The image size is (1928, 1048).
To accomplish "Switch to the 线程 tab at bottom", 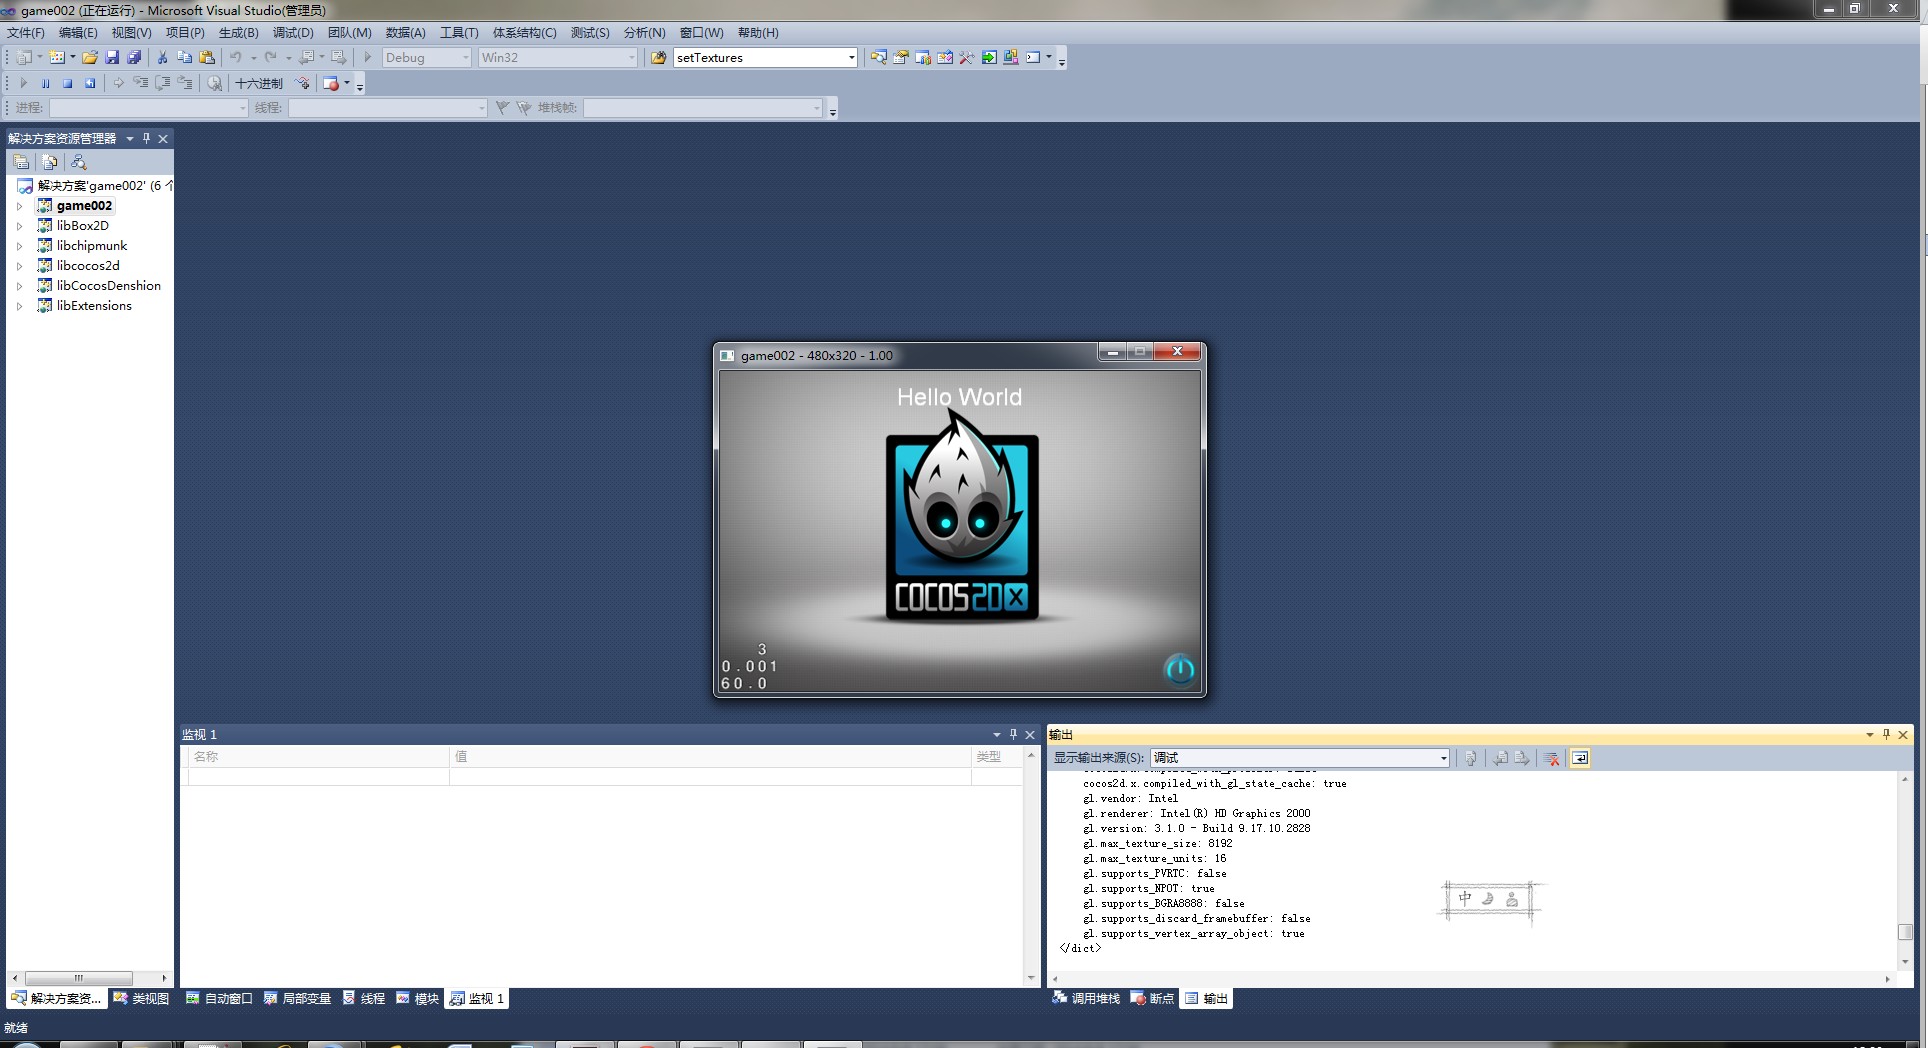I will pyautogui.click(x=364, y=998).
